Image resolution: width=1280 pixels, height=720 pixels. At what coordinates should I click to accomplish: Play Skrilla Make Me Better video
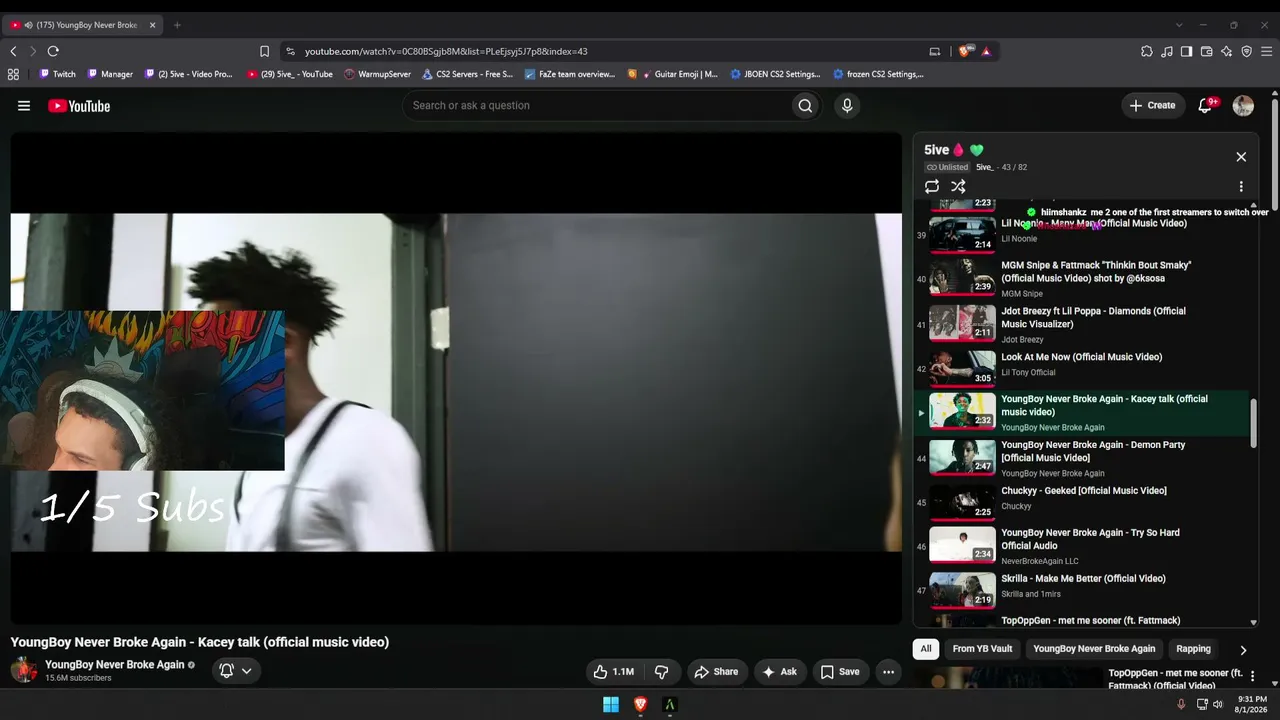(1084, 589)
